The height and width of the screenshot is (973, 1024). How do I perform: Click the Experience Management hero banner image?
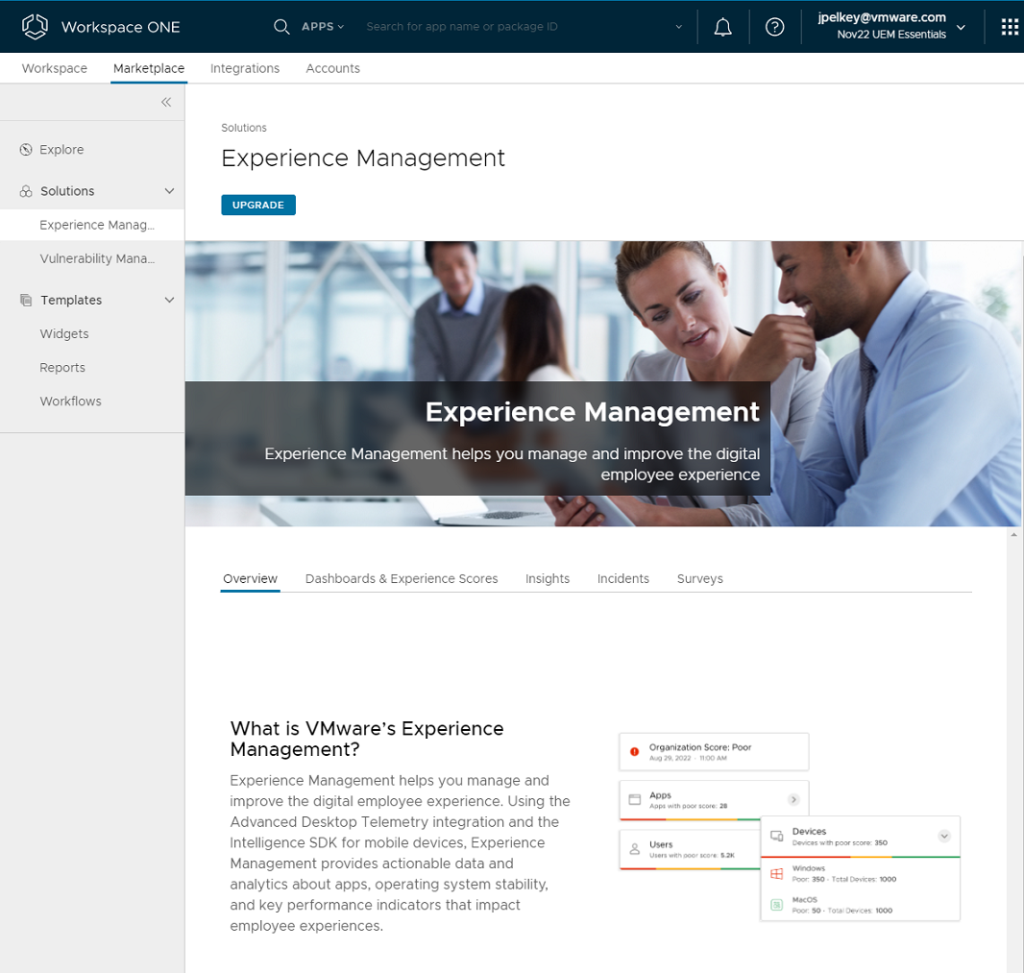[x=603, y=384]
